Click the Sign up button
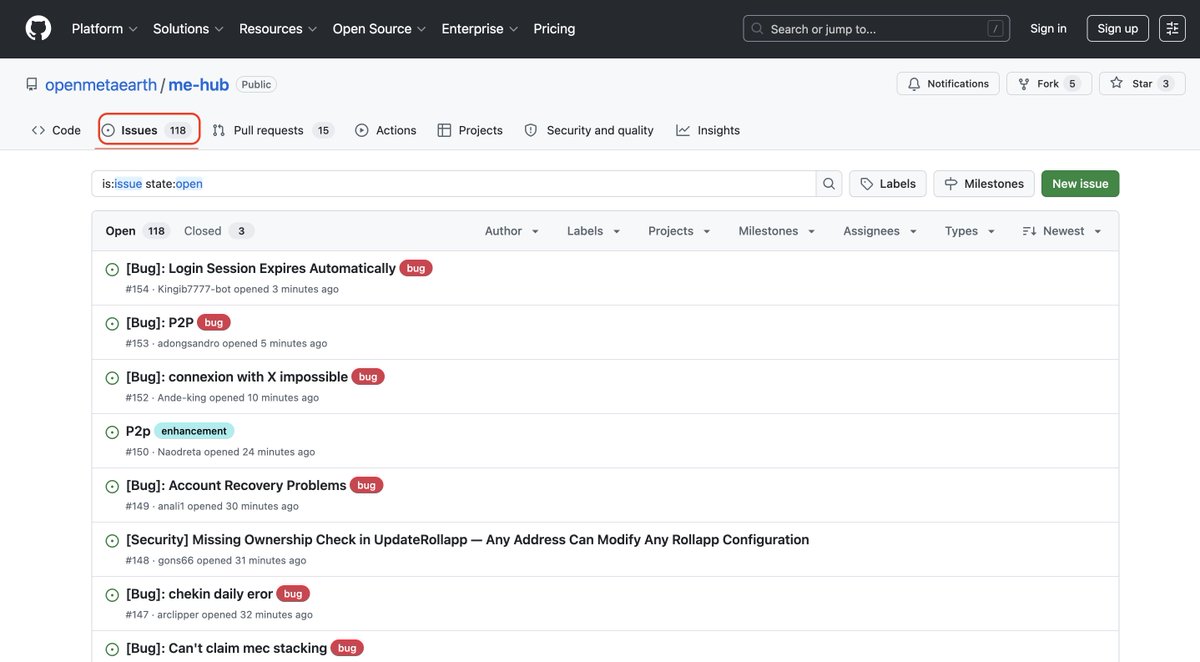The height and width of the screenshot is (662, 1200). pyautogui.click(x=1117, y=29)
